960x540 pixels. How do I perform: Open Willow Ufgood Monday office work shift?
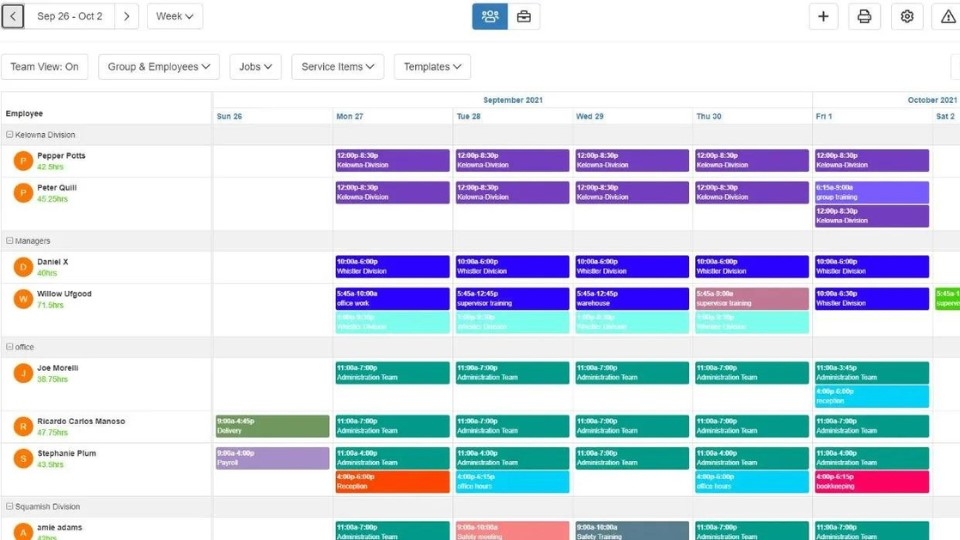pyautogui.click(x=392, y=298)
